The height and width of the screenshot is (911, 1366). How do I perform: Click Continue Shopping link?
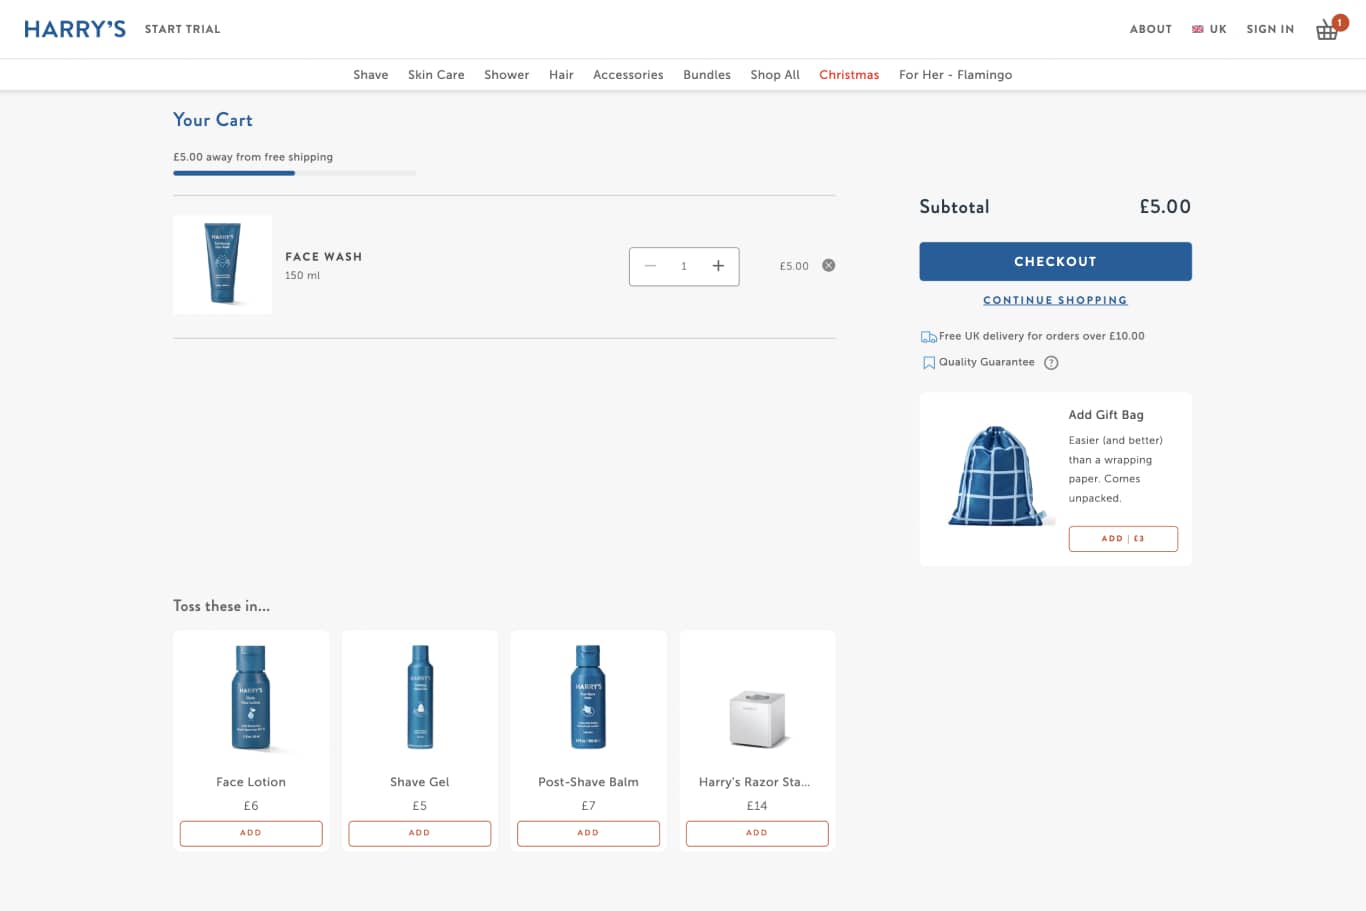[1055, 300]
